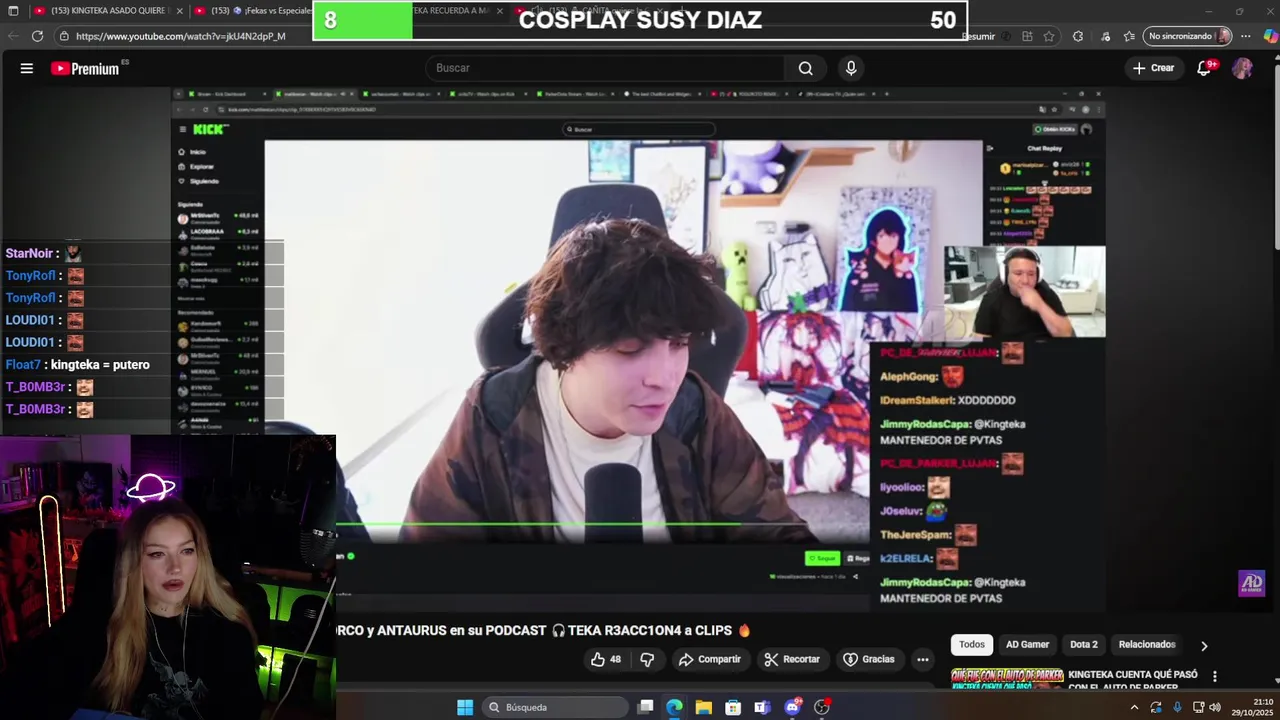The image size is (1280, 720).
Task: Dislike the video with thumbs-down
Action: (647, 659)
